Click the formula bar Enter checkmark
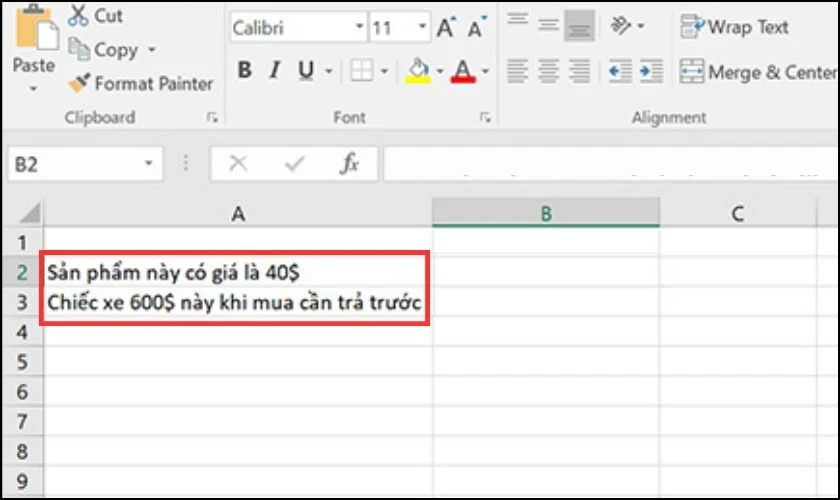840x500 pixels. pos(294,163)
